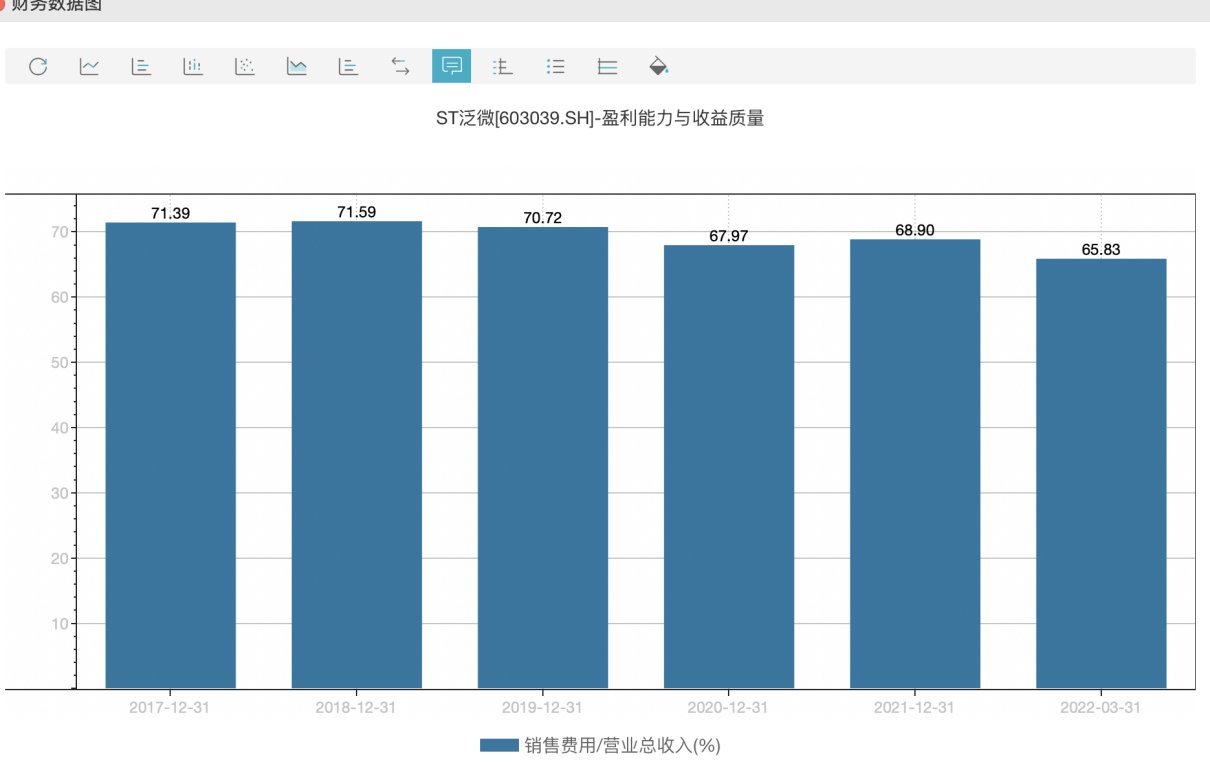Toggle the legend list icon
This screenshot has height=762, width=1210.
[556, 67]
